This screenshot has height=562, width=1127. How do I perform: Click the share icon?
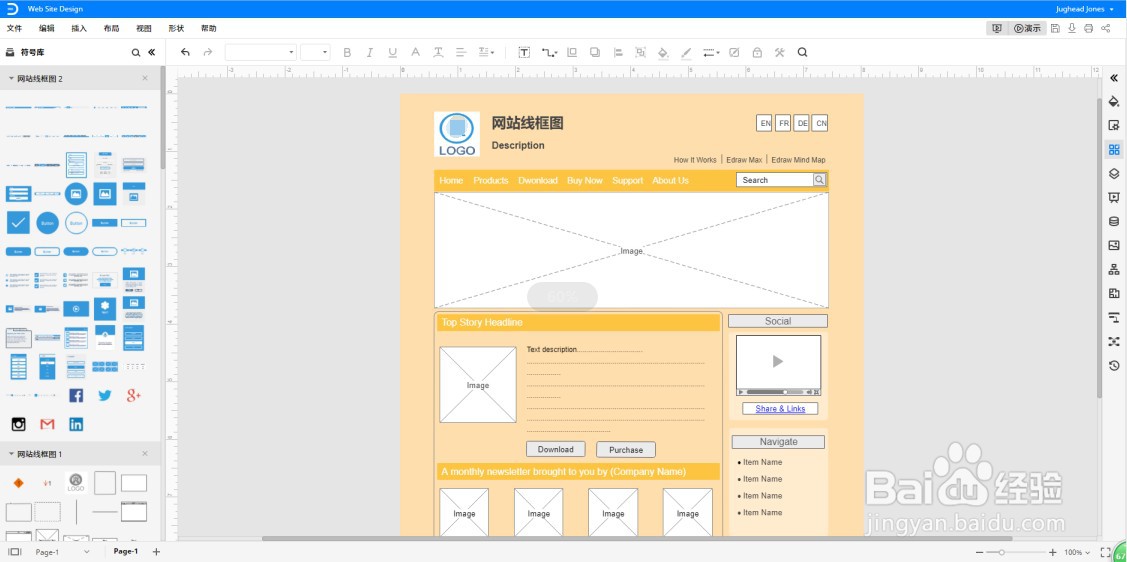[1105, 29]
